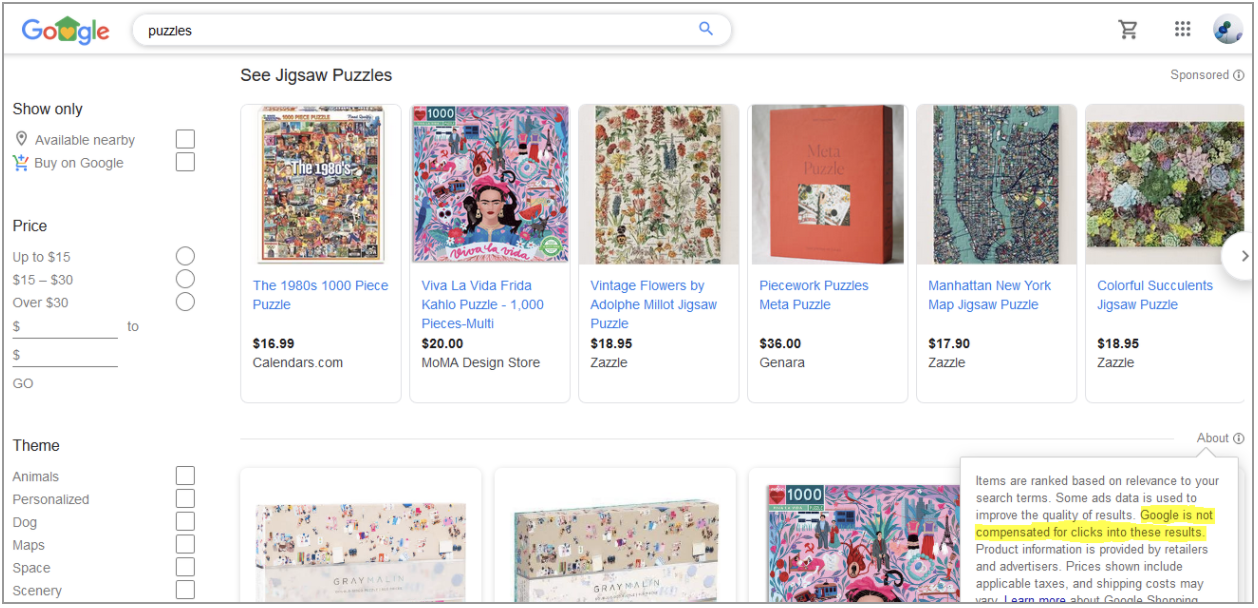
Task: Select $15 – $30 price option
Action: coord(185,279)
